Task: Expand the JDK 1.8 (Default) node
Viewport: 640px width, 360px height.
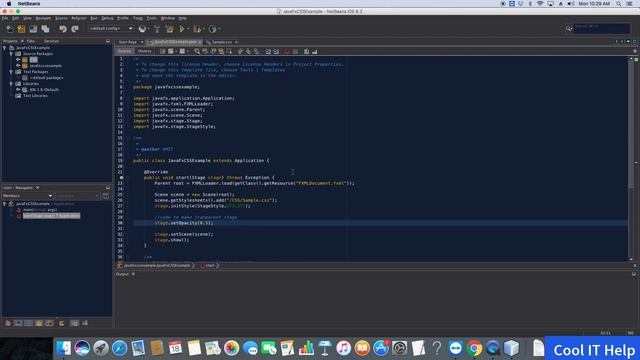Action: tap(18, 89)
